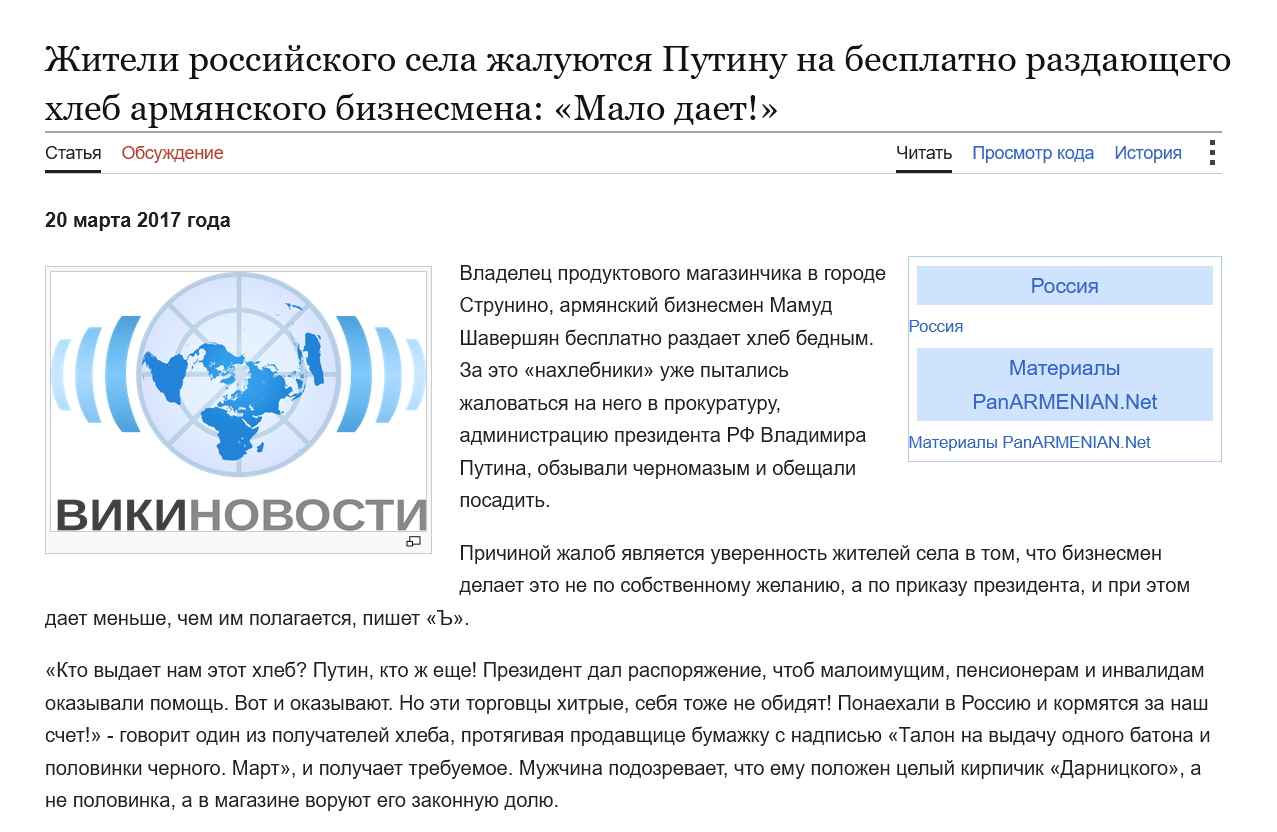
Task: Click the source mention «Ъ»
Action: [x=444, y=619]
